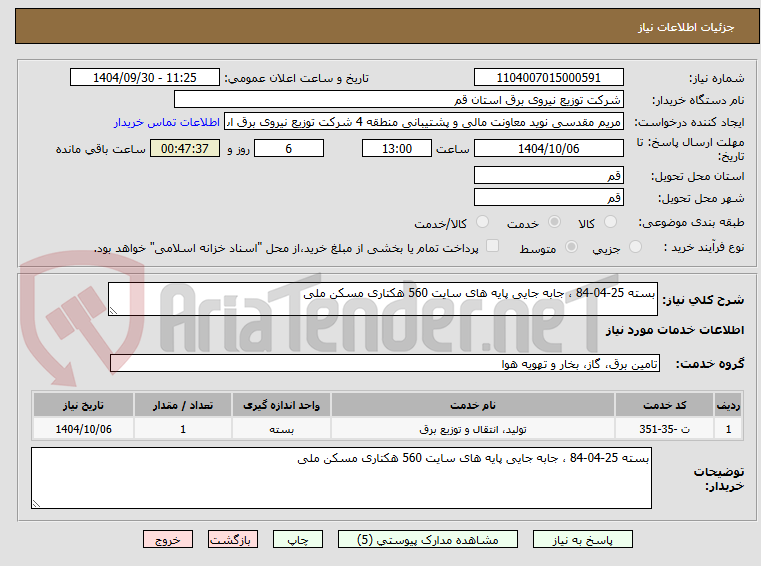Viewport: 761px width, 566px height.
Task: Open اطلاعات تماس خریدار link
Action: tap(167, 122)
